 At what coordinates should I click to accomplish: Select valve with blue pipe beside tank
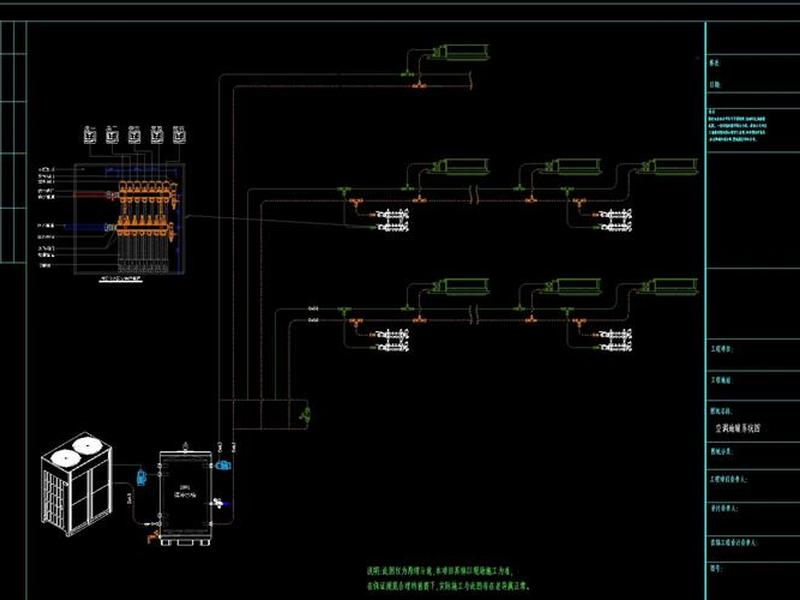click(x=220, y=503)
